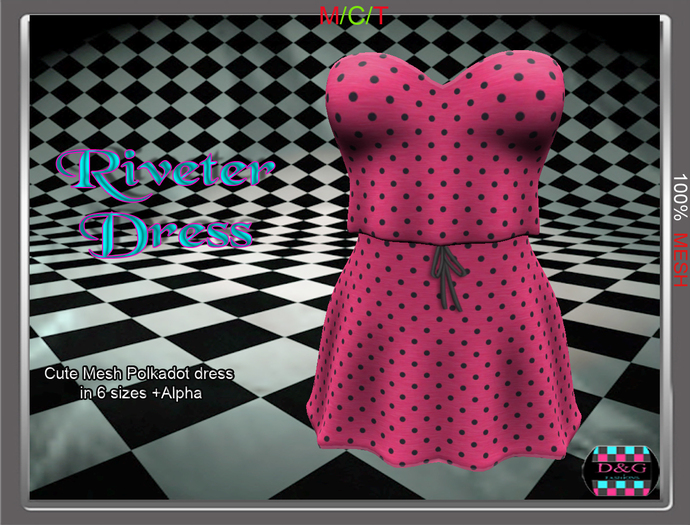Image resolution: width=690 pixels, height=525 pixels.
Task: Click 'Cute Mesh Polkadot dress' description line
Action: pyautogui.click(x=139, y=374)
